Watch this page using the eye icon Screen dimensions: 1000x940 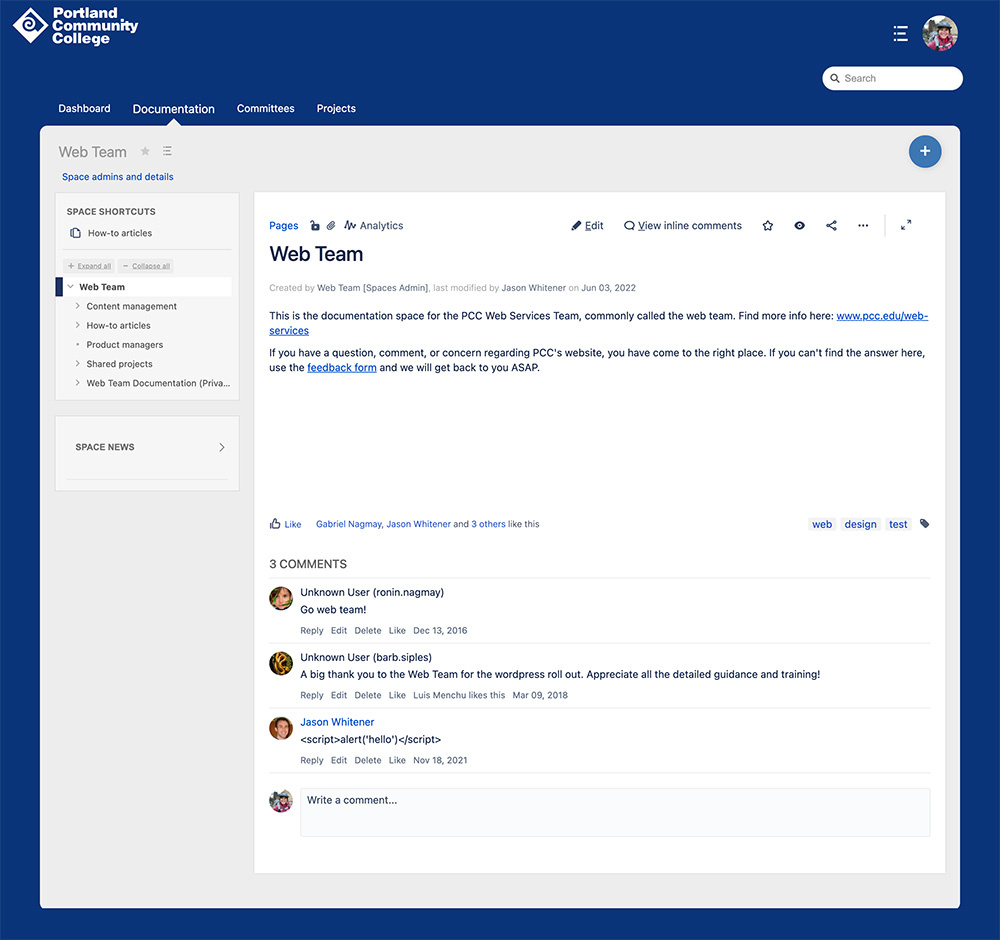pos(799,225)
